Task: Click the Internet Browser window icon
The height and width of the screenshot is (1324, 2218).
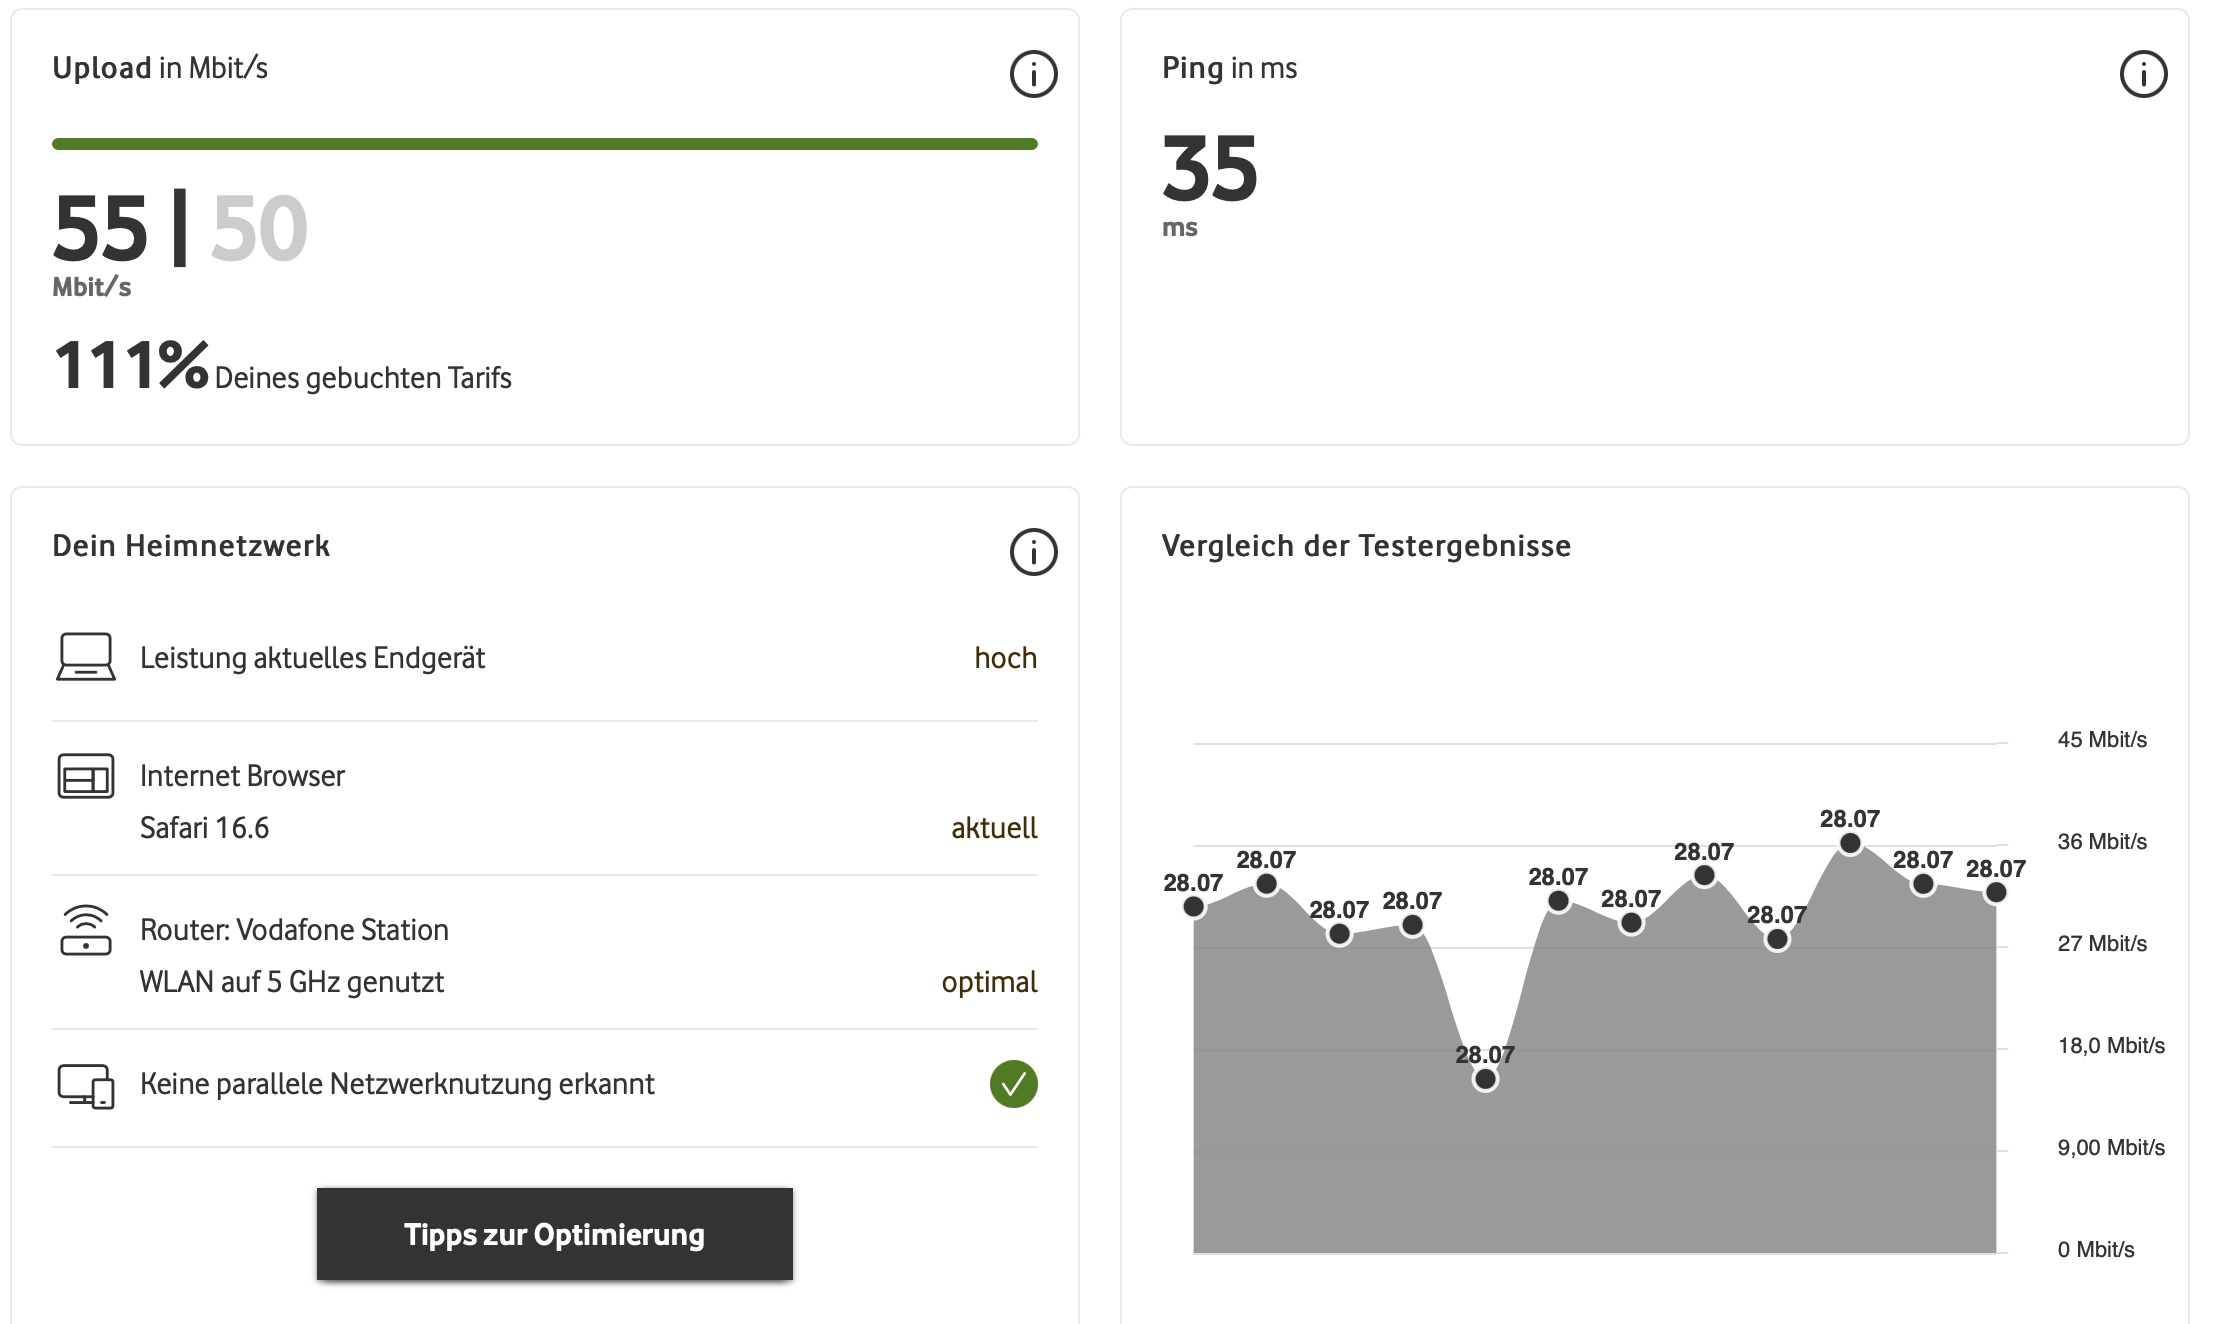Action: pos(86,776)
